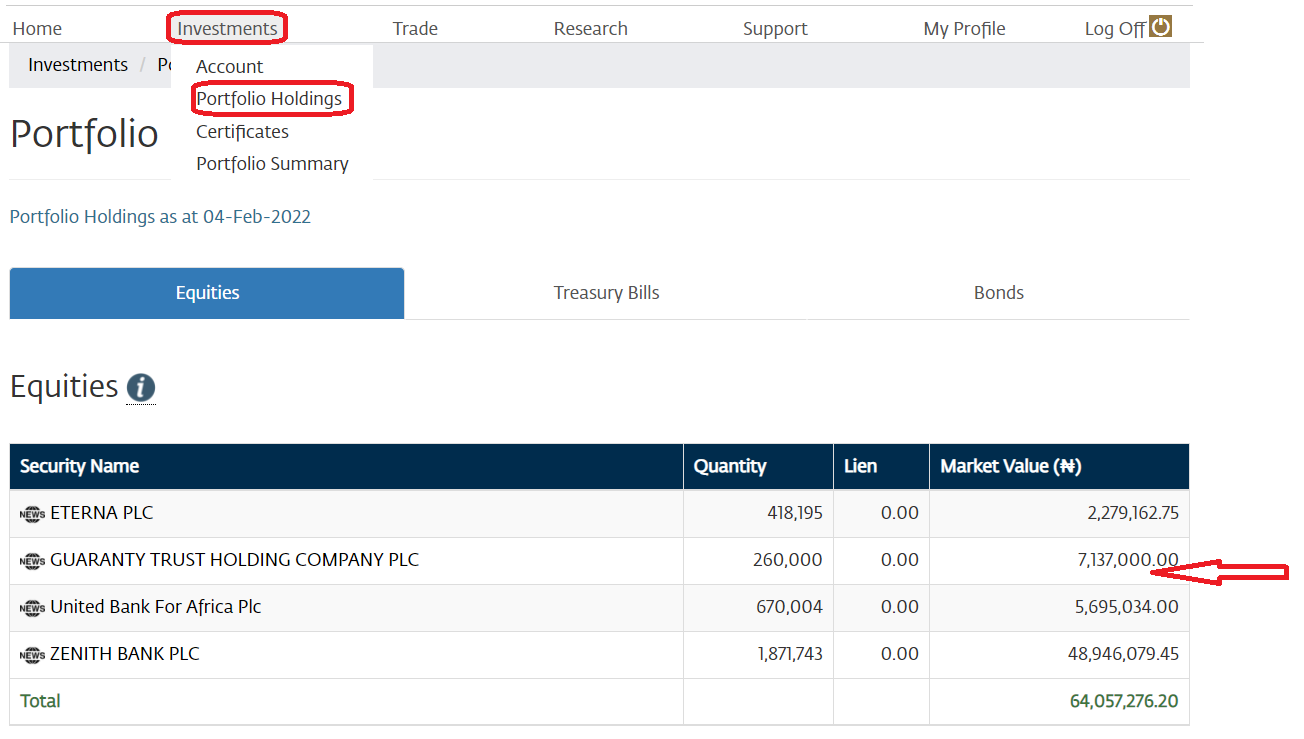Click Lien value 0.00 for ETERNA PLC
Screen dimensions: 1304x739
coord(900,513)
